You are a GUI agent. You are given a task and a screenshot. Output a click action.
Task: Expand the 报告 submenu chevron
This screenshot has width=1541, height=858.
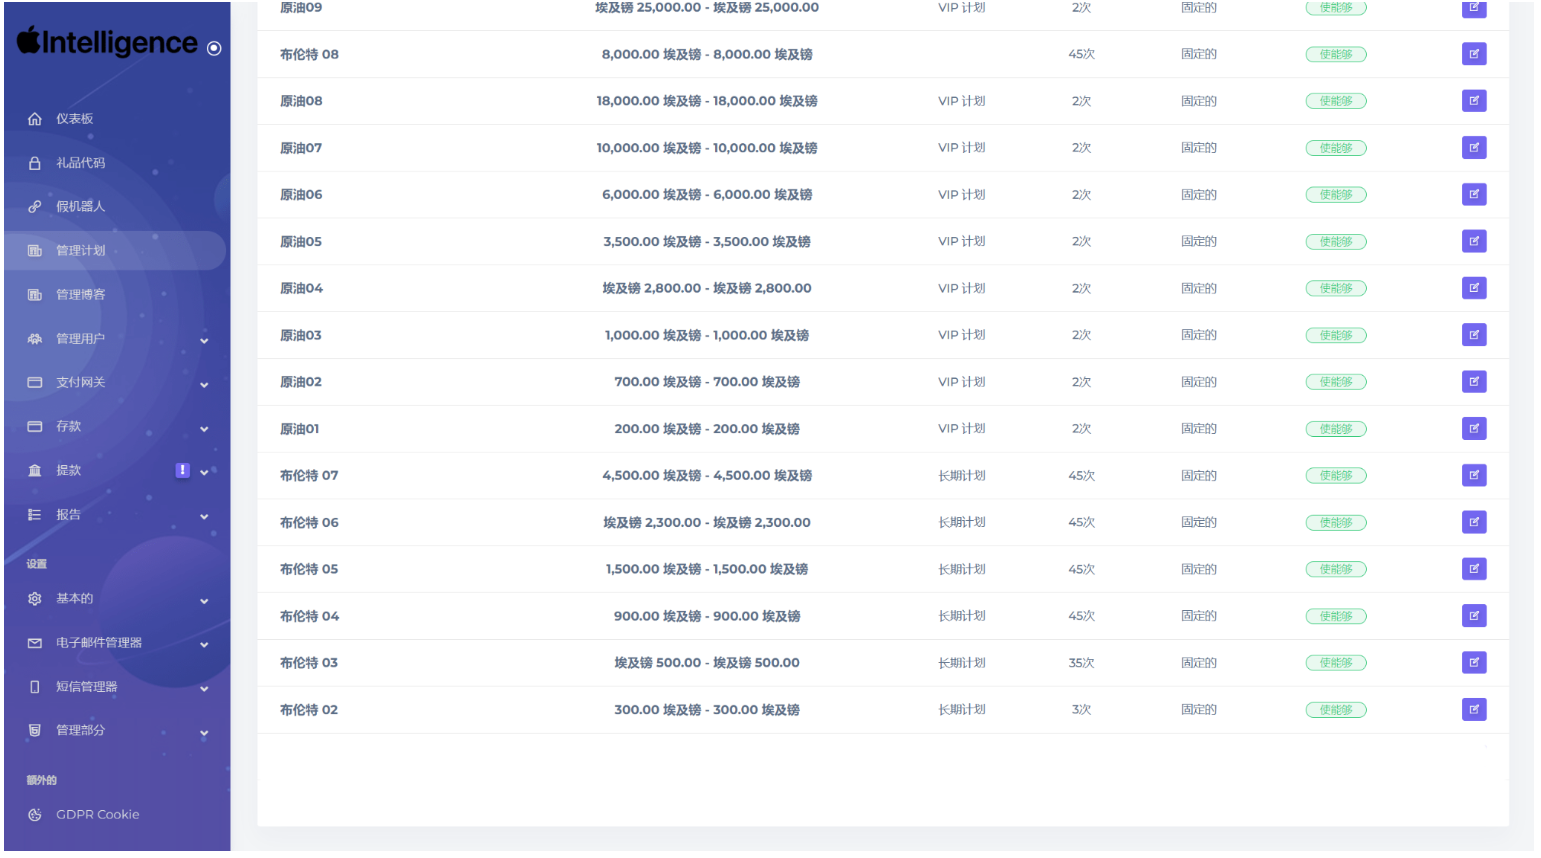click(204, 517)
